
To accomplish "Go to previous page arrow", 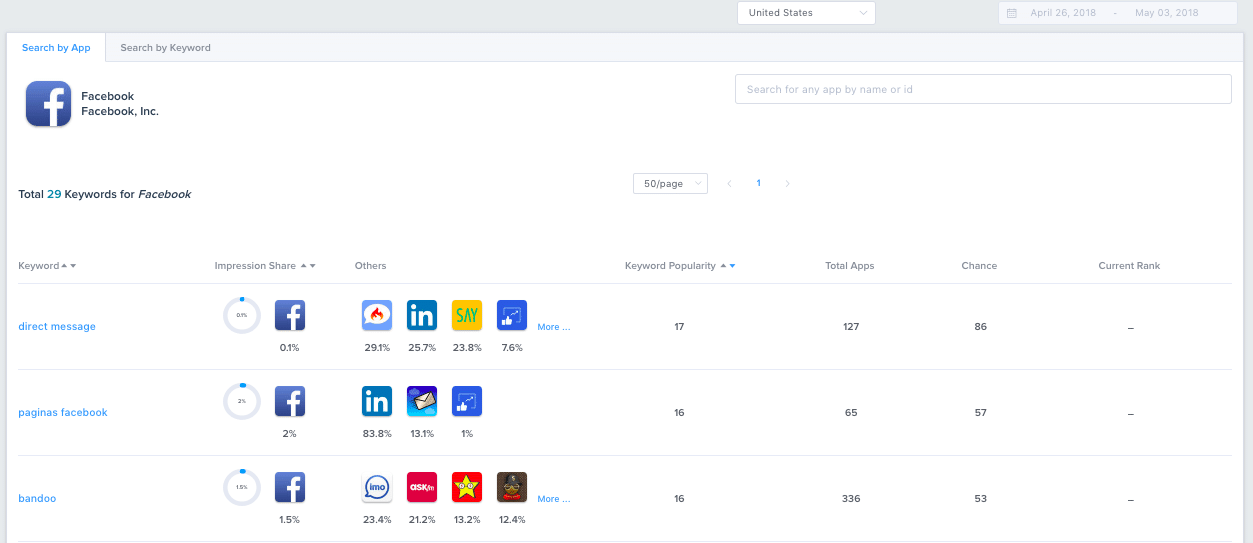I will tap(730, 184).
